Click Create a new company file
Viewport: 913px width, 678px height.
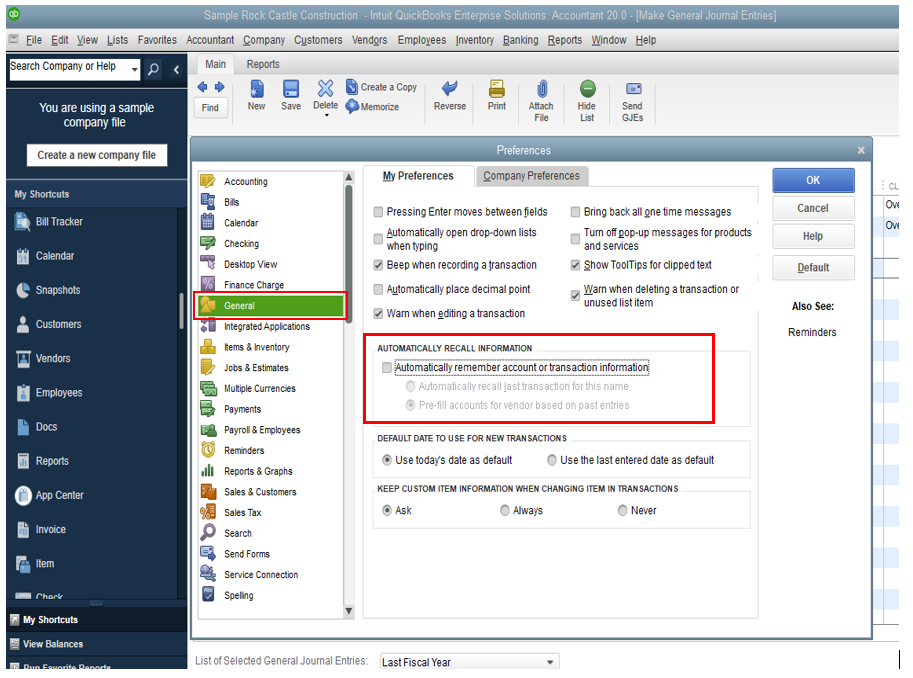click(x=97, y=155)
